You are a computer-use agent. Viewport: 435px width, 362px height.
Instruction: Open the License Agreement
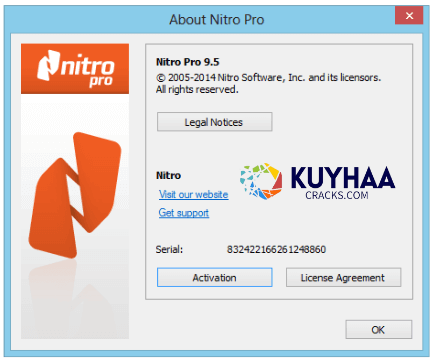click(343, 277)
